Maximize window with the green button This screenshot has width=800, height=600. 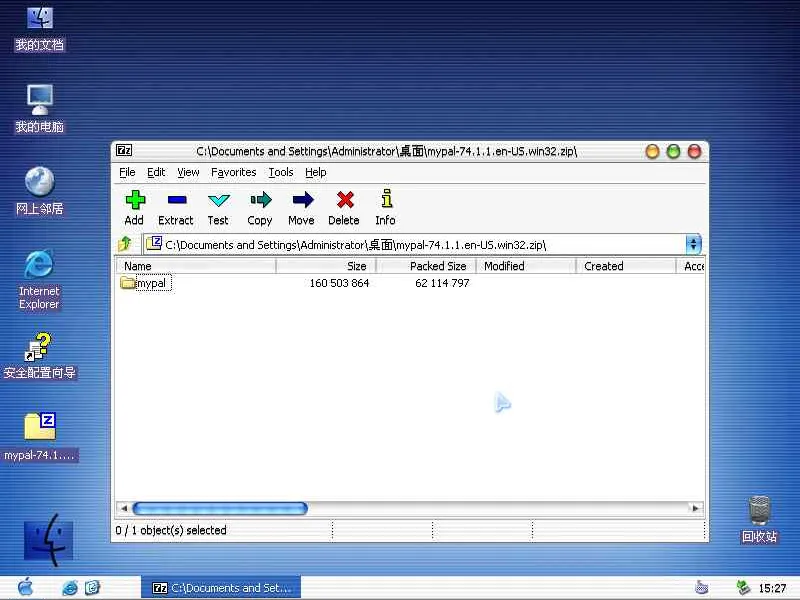(x=673, y=152)
